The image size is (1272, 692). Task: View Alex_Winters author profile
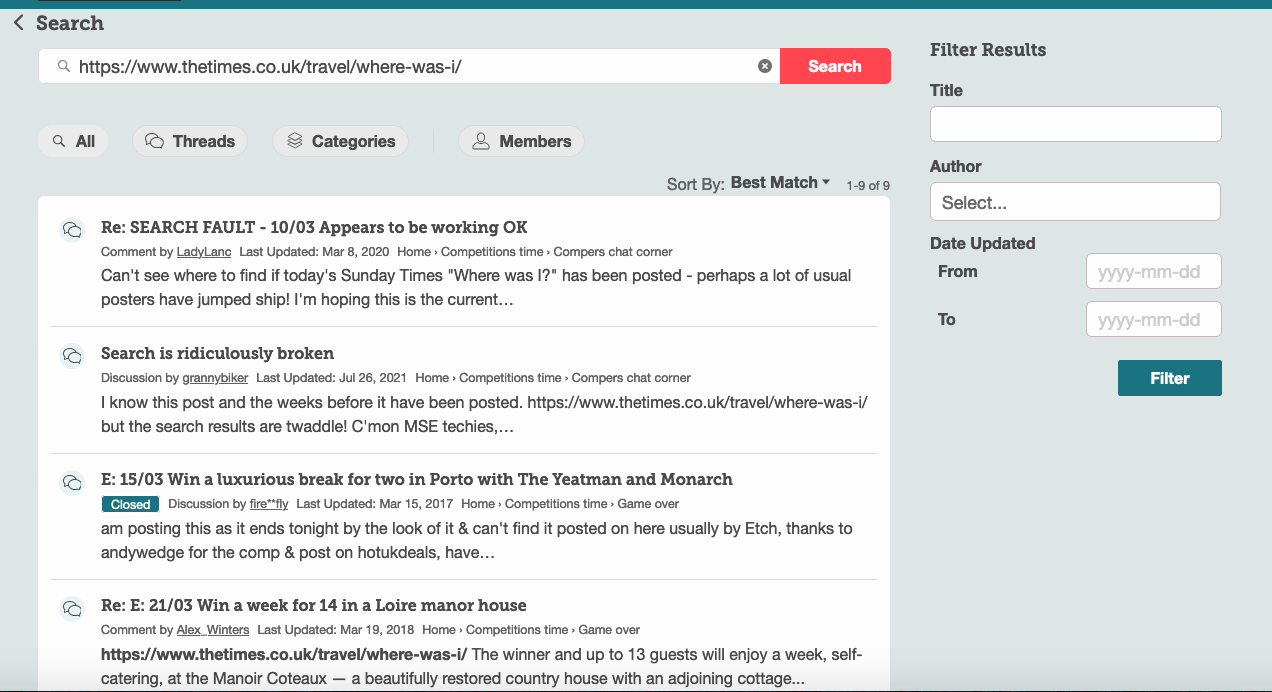click(x=213, y=630)
